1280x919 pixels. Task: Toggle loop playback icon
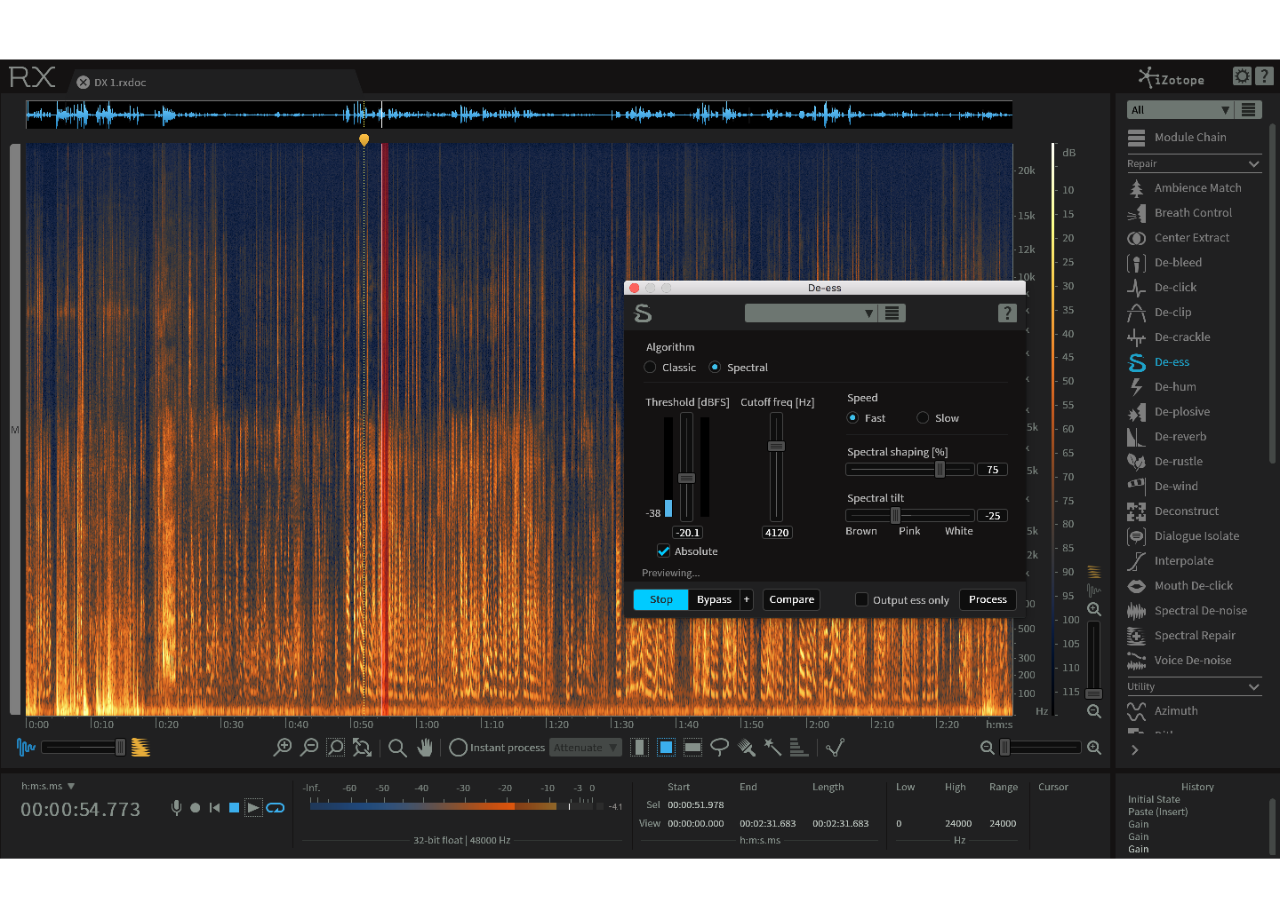coord(275,808)
